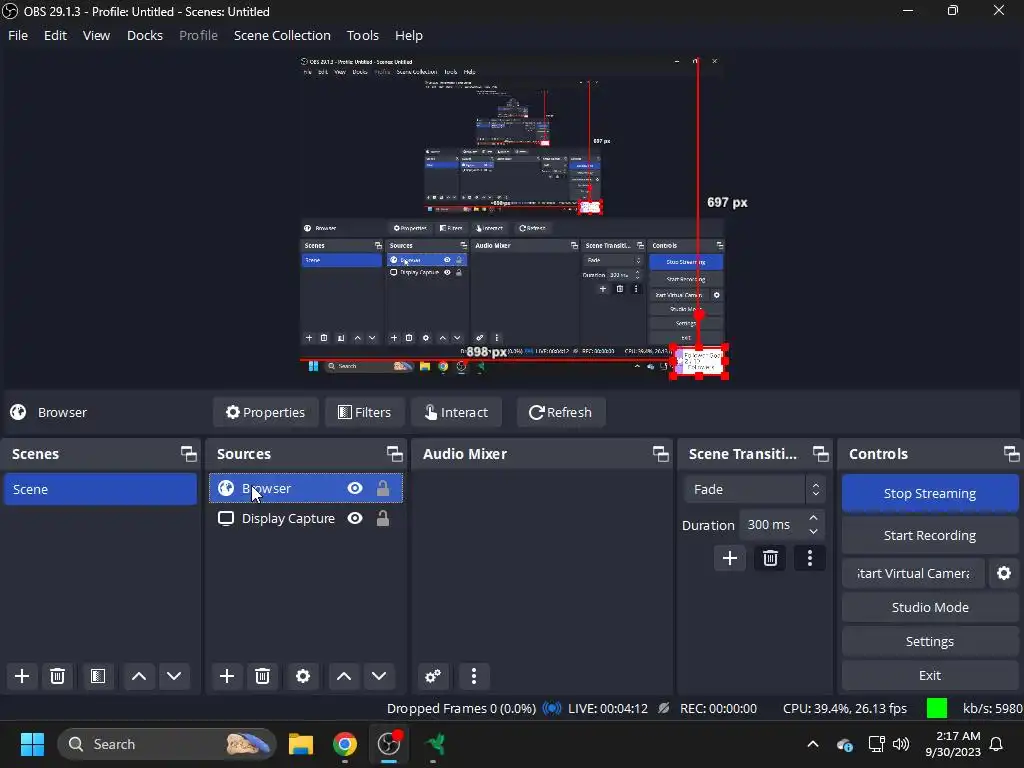Screen dimensions: 1024x768
Task: Click the preview canvas selected browser overlay
Action: point(699,361)
